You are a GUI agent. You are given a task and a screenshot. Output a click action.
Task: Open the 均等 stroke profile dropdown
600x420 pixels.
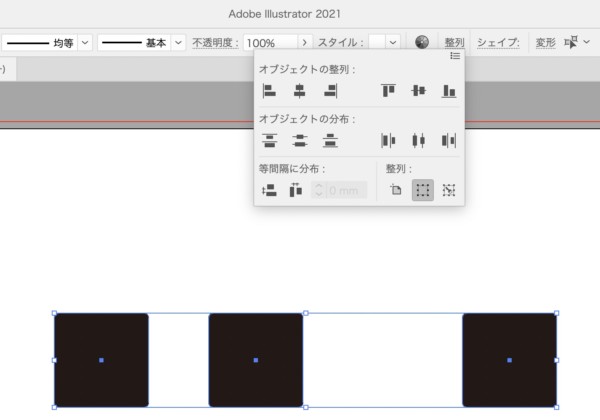click(x=85, y=43)
